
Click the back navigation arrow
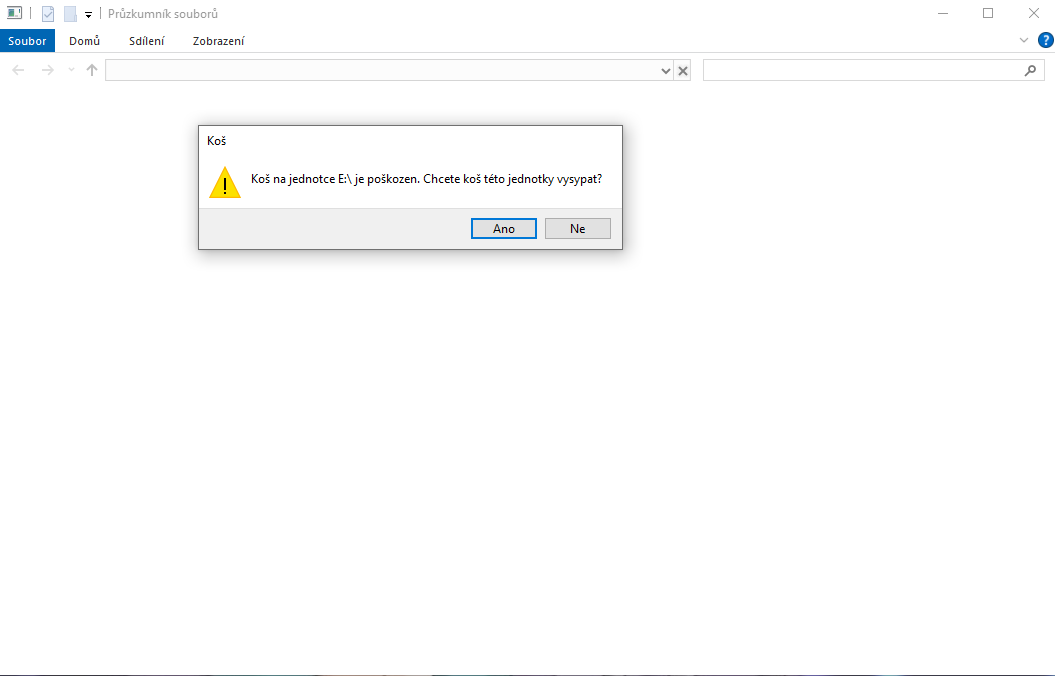coord(18,70)
